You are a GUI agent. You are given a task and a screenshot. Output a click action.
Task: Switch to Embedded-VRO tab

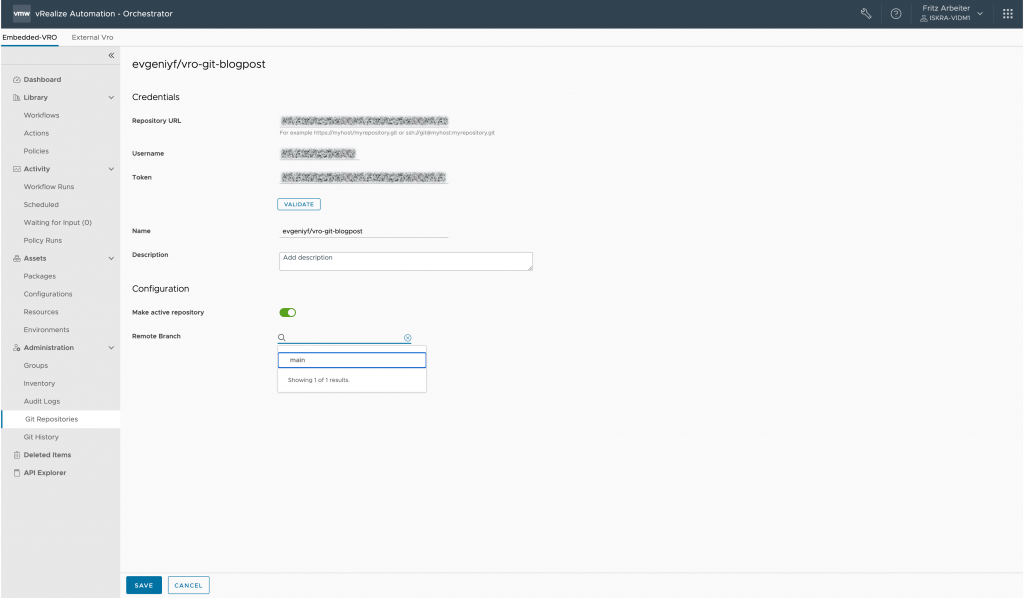[x=29, y=37]
